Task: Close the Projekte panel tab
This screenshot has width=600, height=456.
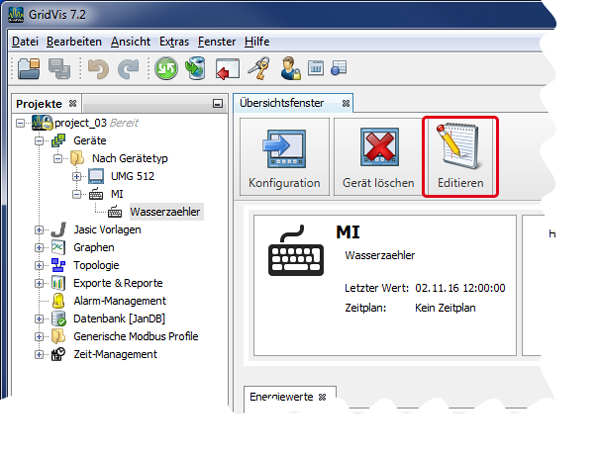Action: (x=73, y=103)
